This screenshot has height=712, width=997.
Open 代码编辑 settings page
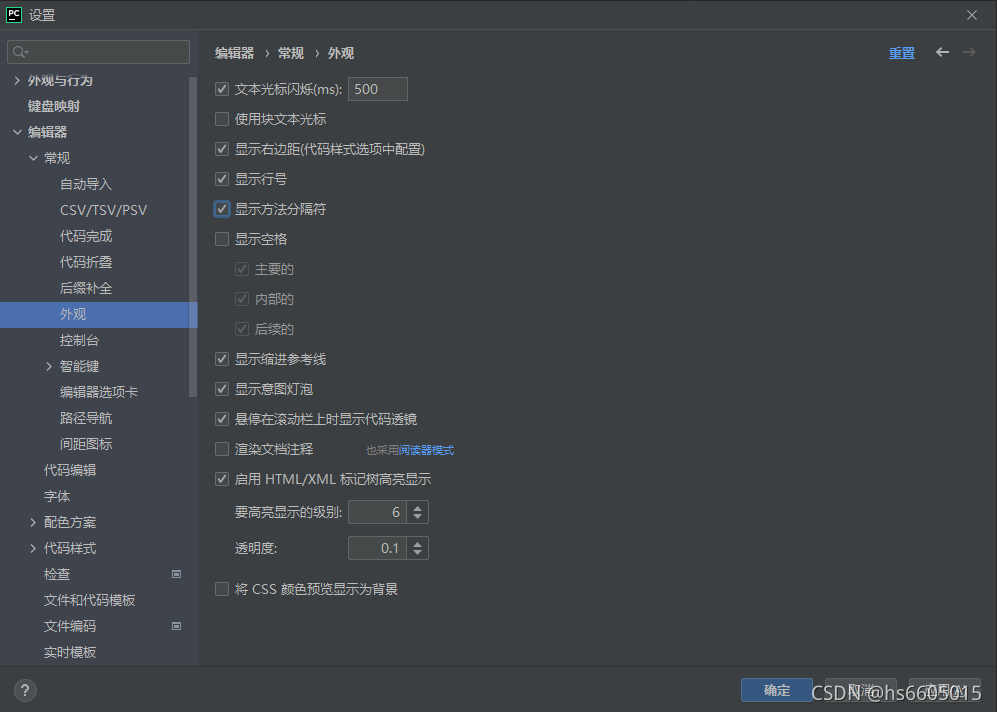tap(70, 470)
